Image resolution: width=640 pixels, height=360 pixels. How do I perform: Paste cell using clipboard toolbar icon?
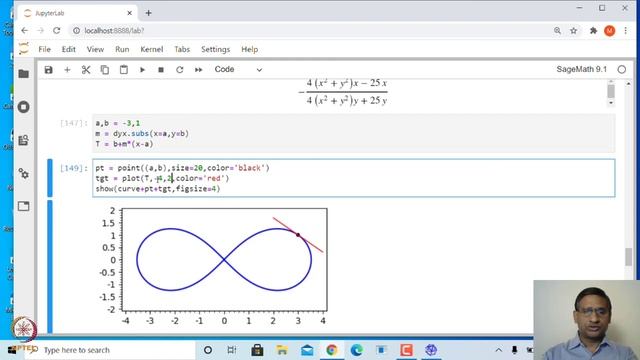pyautogui.click(x=124, y=69)
